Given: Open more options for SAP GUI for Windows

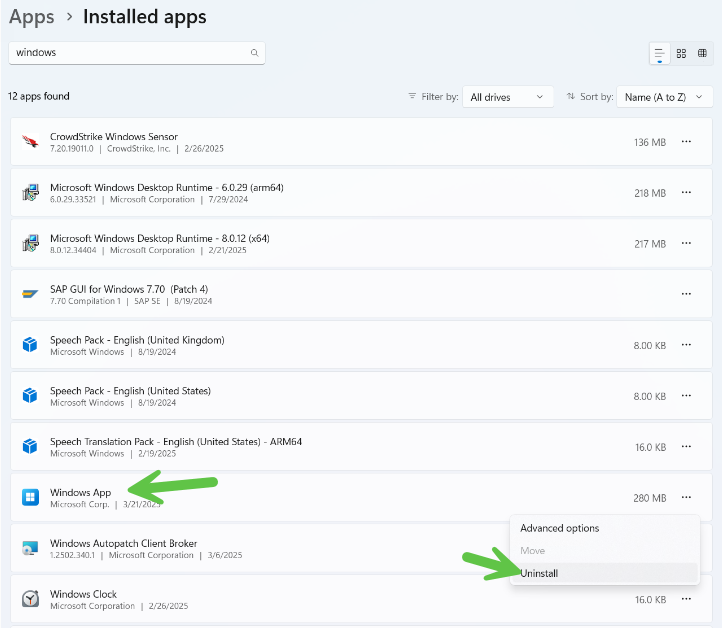Looking at the screenshot, I should 686,294.
